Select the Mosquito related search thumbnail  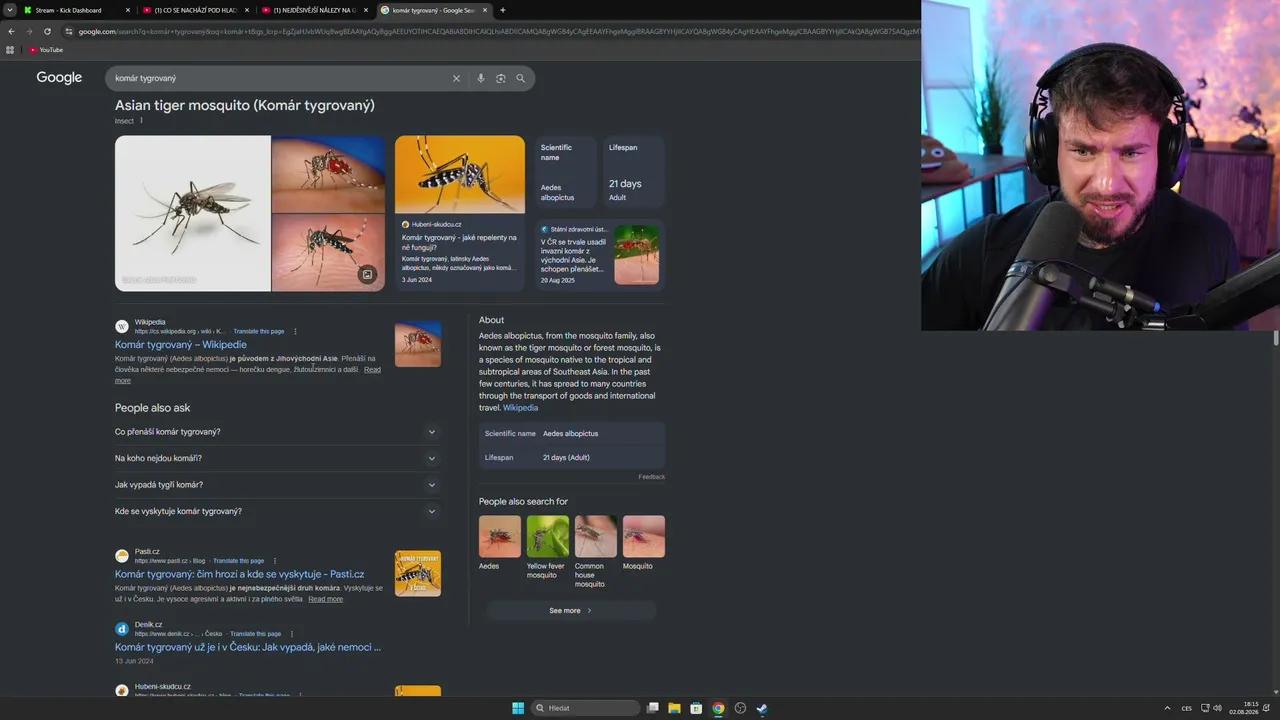coord(643,537)
